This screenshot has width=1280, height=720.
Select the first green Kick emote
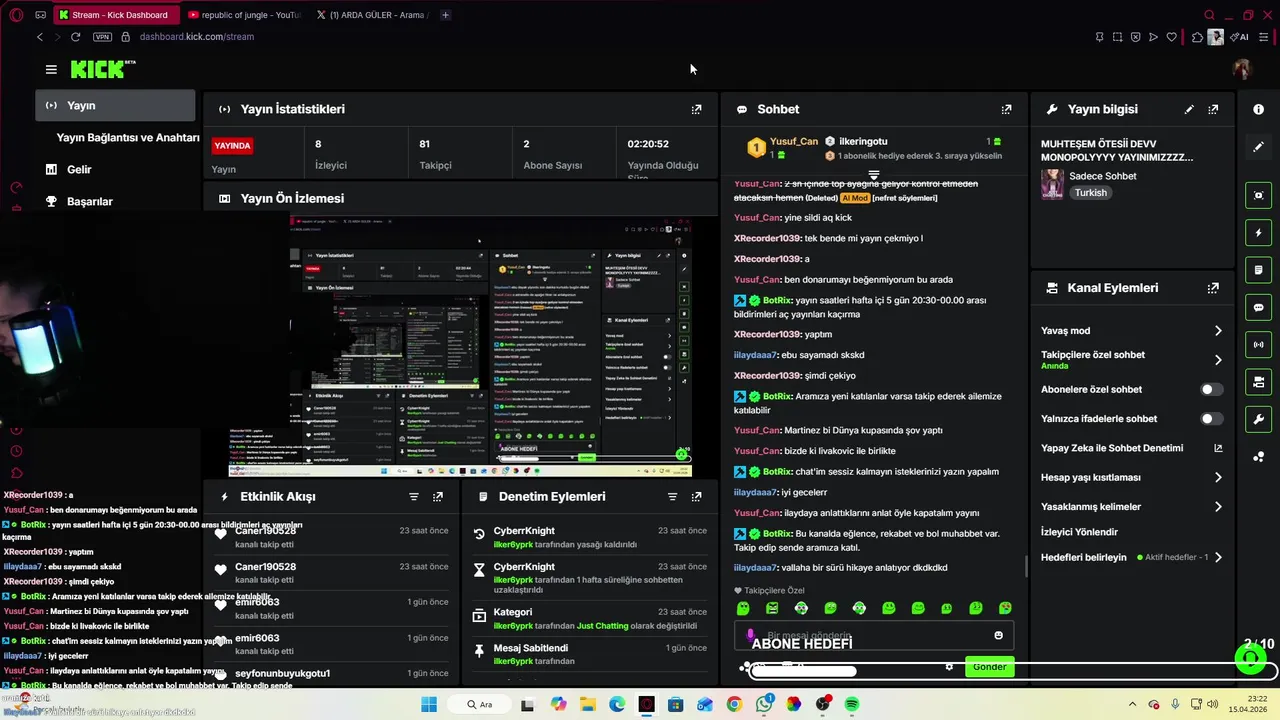point(743,608)
